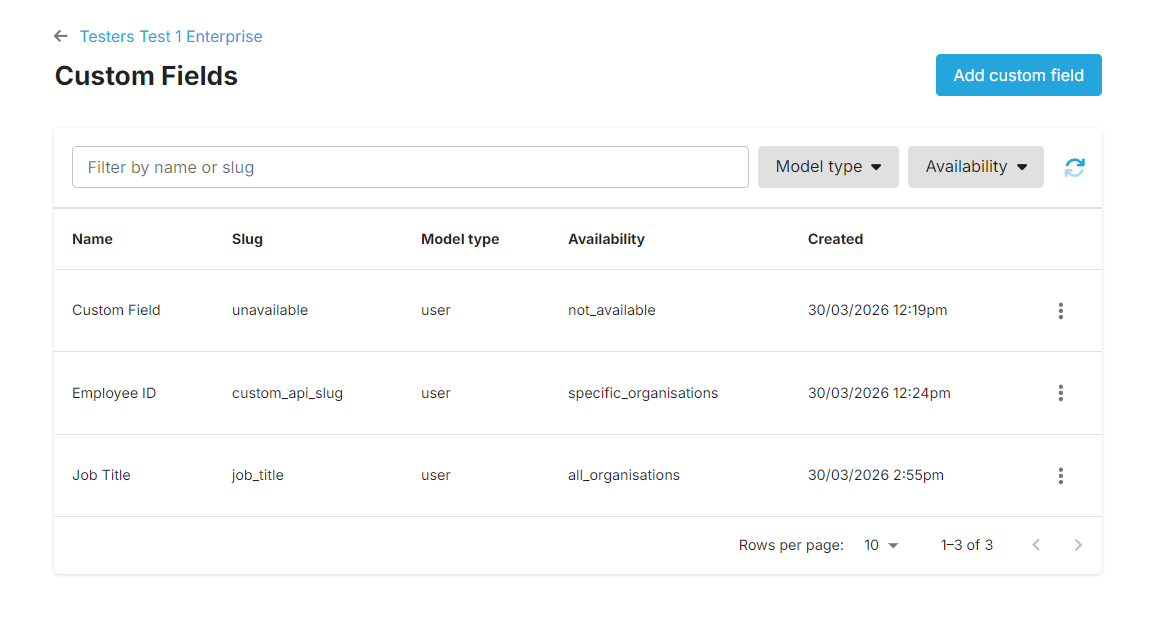Viewport: 1165px width, 618px height.
Task: Sort by the Slug column header
Action: click(247, 239)
